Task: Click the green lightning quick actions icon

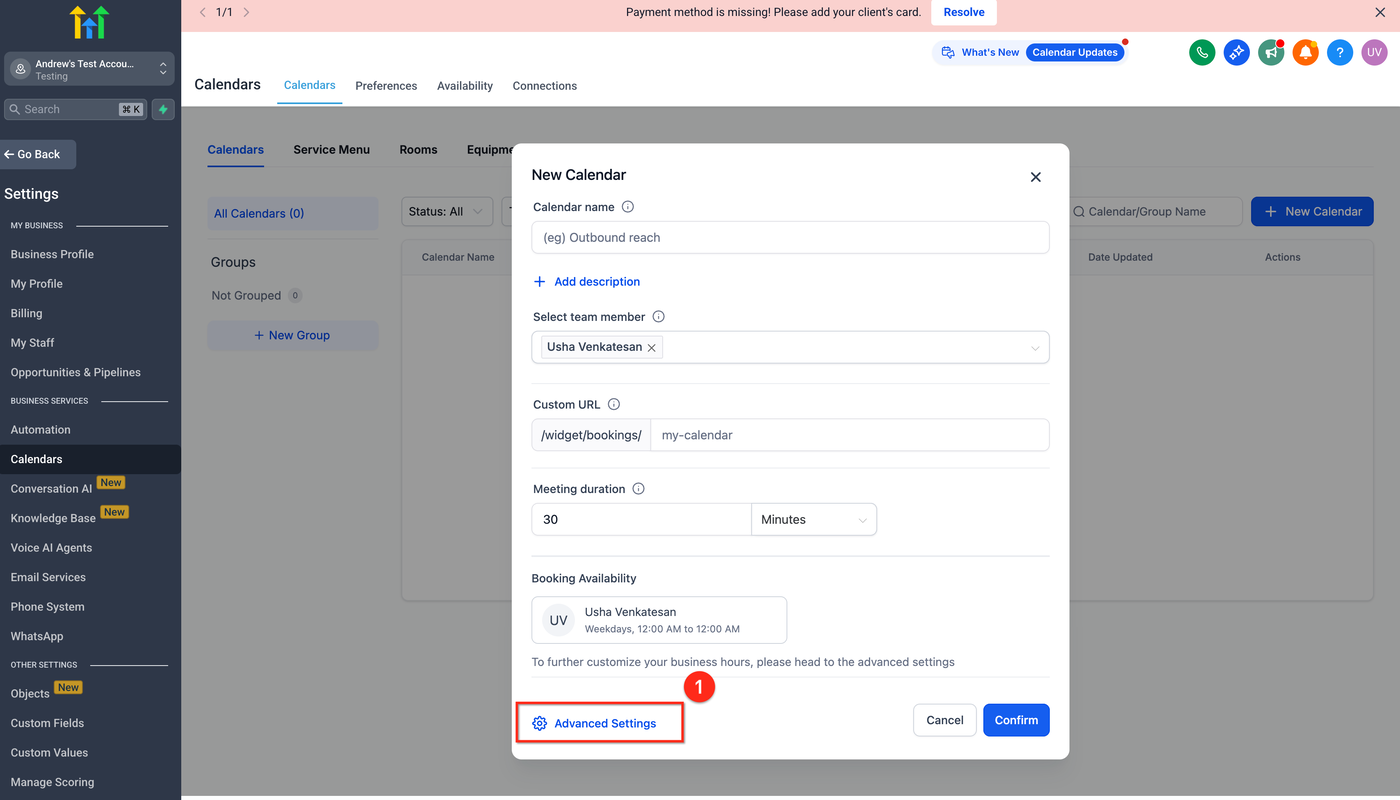Action: 163,109
